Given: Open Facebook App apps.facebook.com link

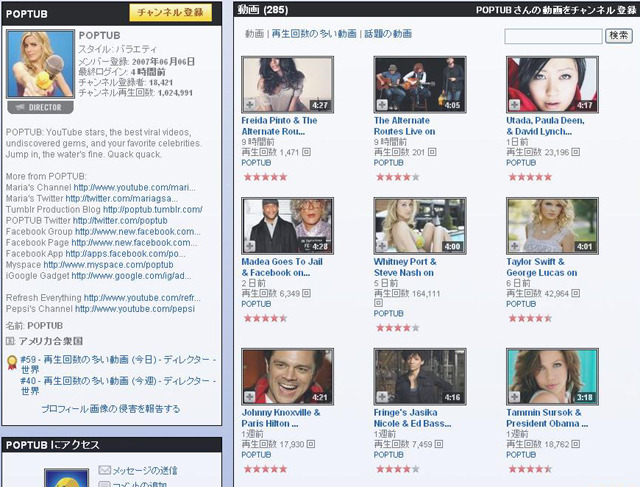Looking at the screenshot, I should pyautogui.click(x=125, y=254).
